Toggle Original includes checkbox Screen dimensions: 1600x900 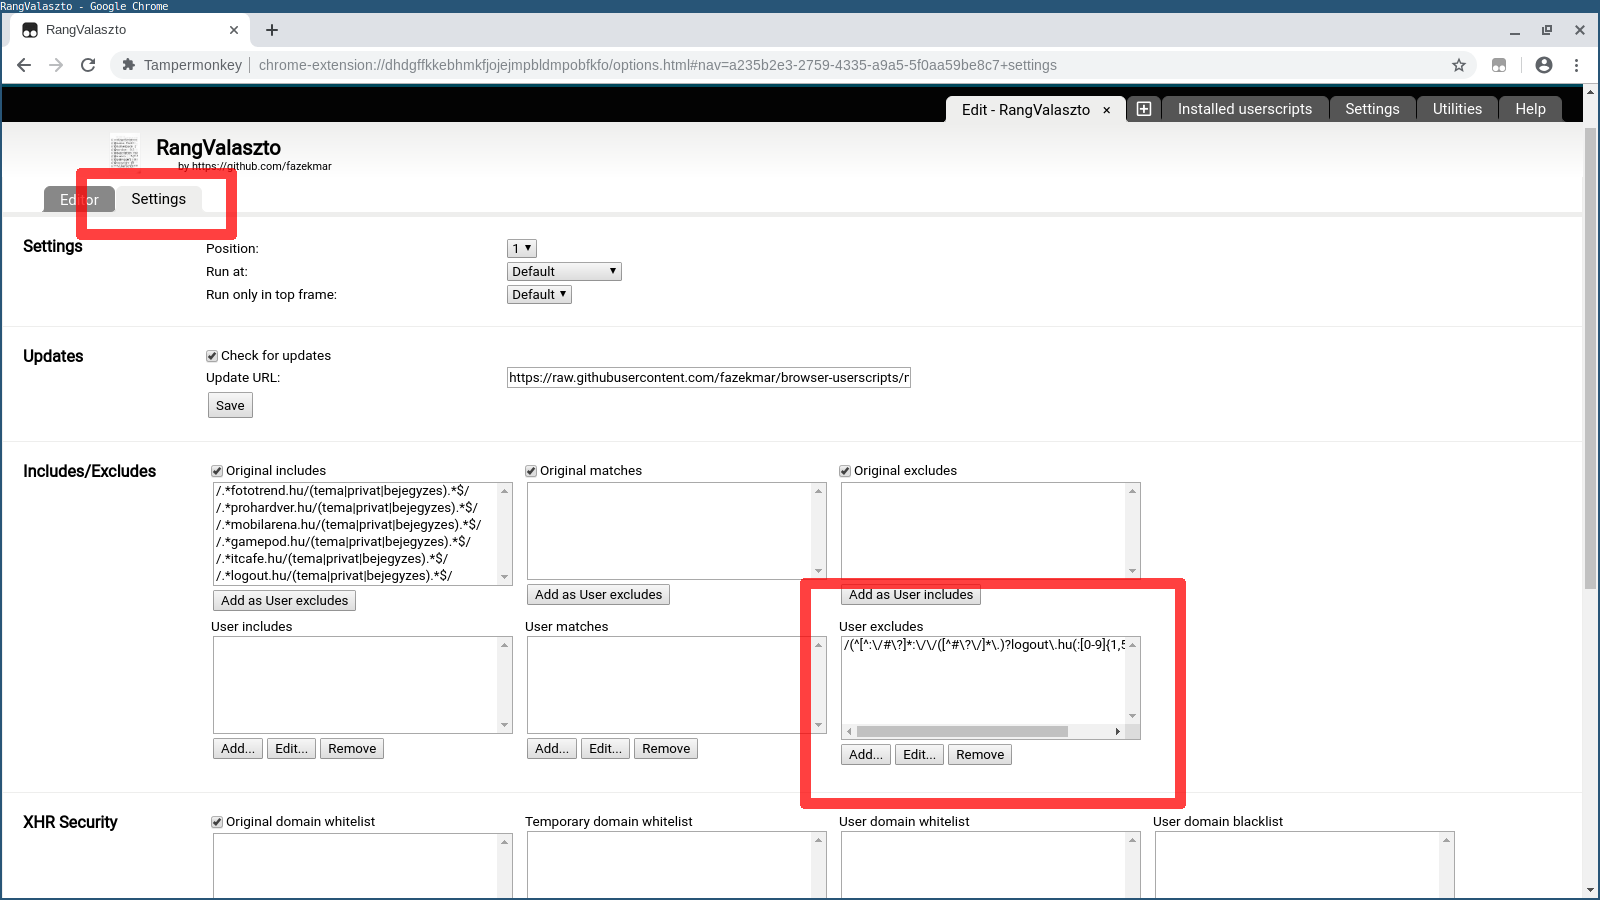[217, 471]
